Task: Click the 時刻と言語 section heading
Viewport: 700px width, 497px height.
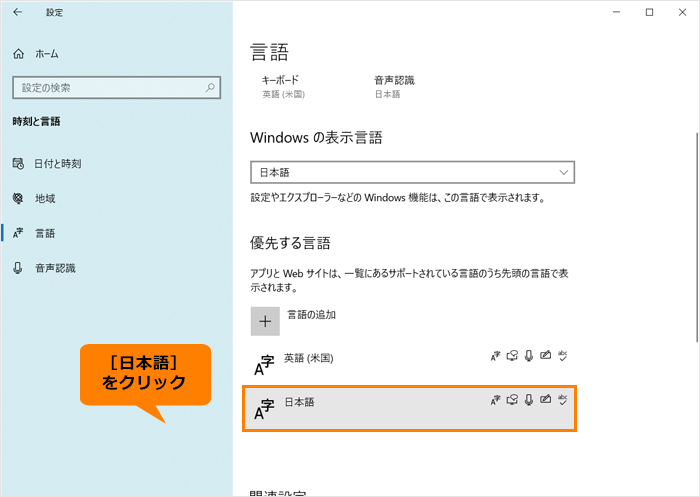Action: [x=36, y=121]
